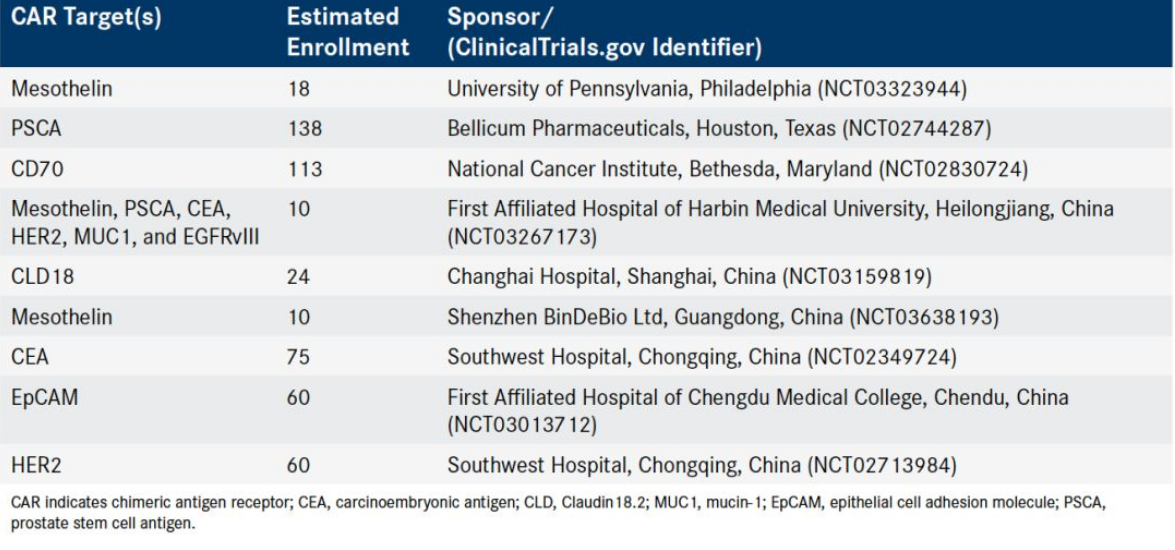Click the enrollment value 138
Image resolution: width=1175 pixels, height=550 pixels.
305,129
